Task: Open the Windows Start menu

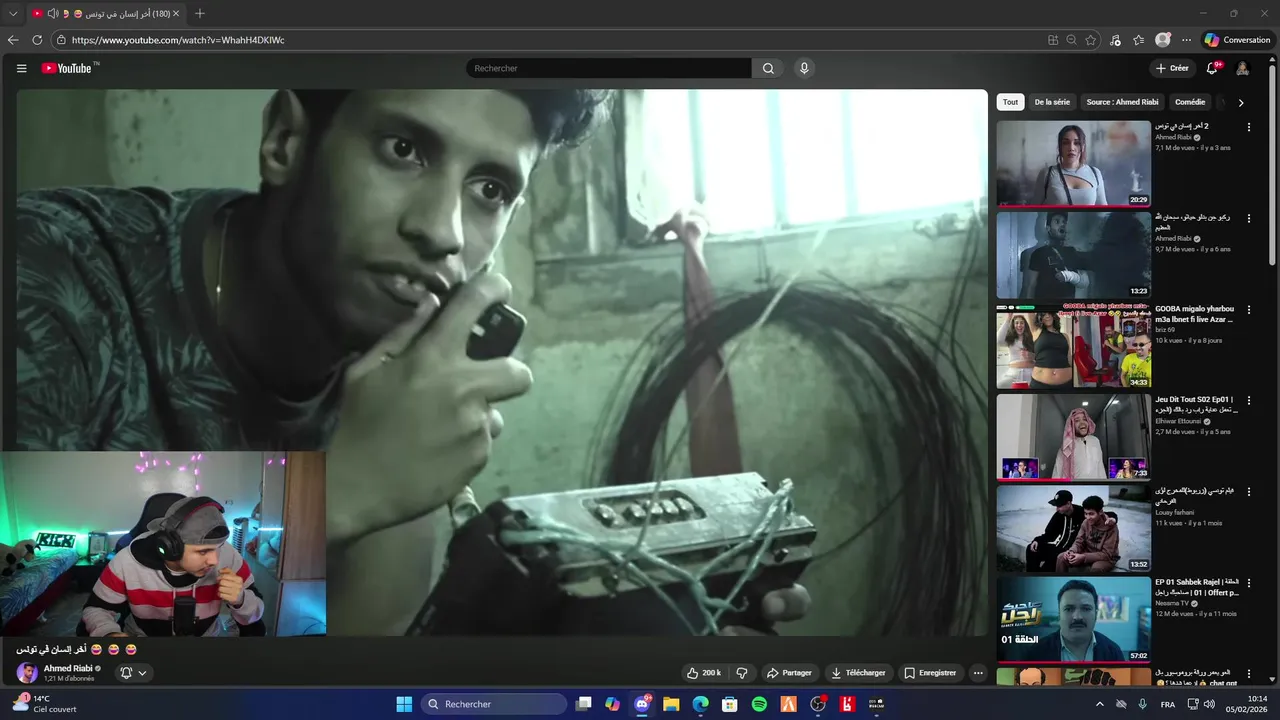Action: [x=404, y=704]
